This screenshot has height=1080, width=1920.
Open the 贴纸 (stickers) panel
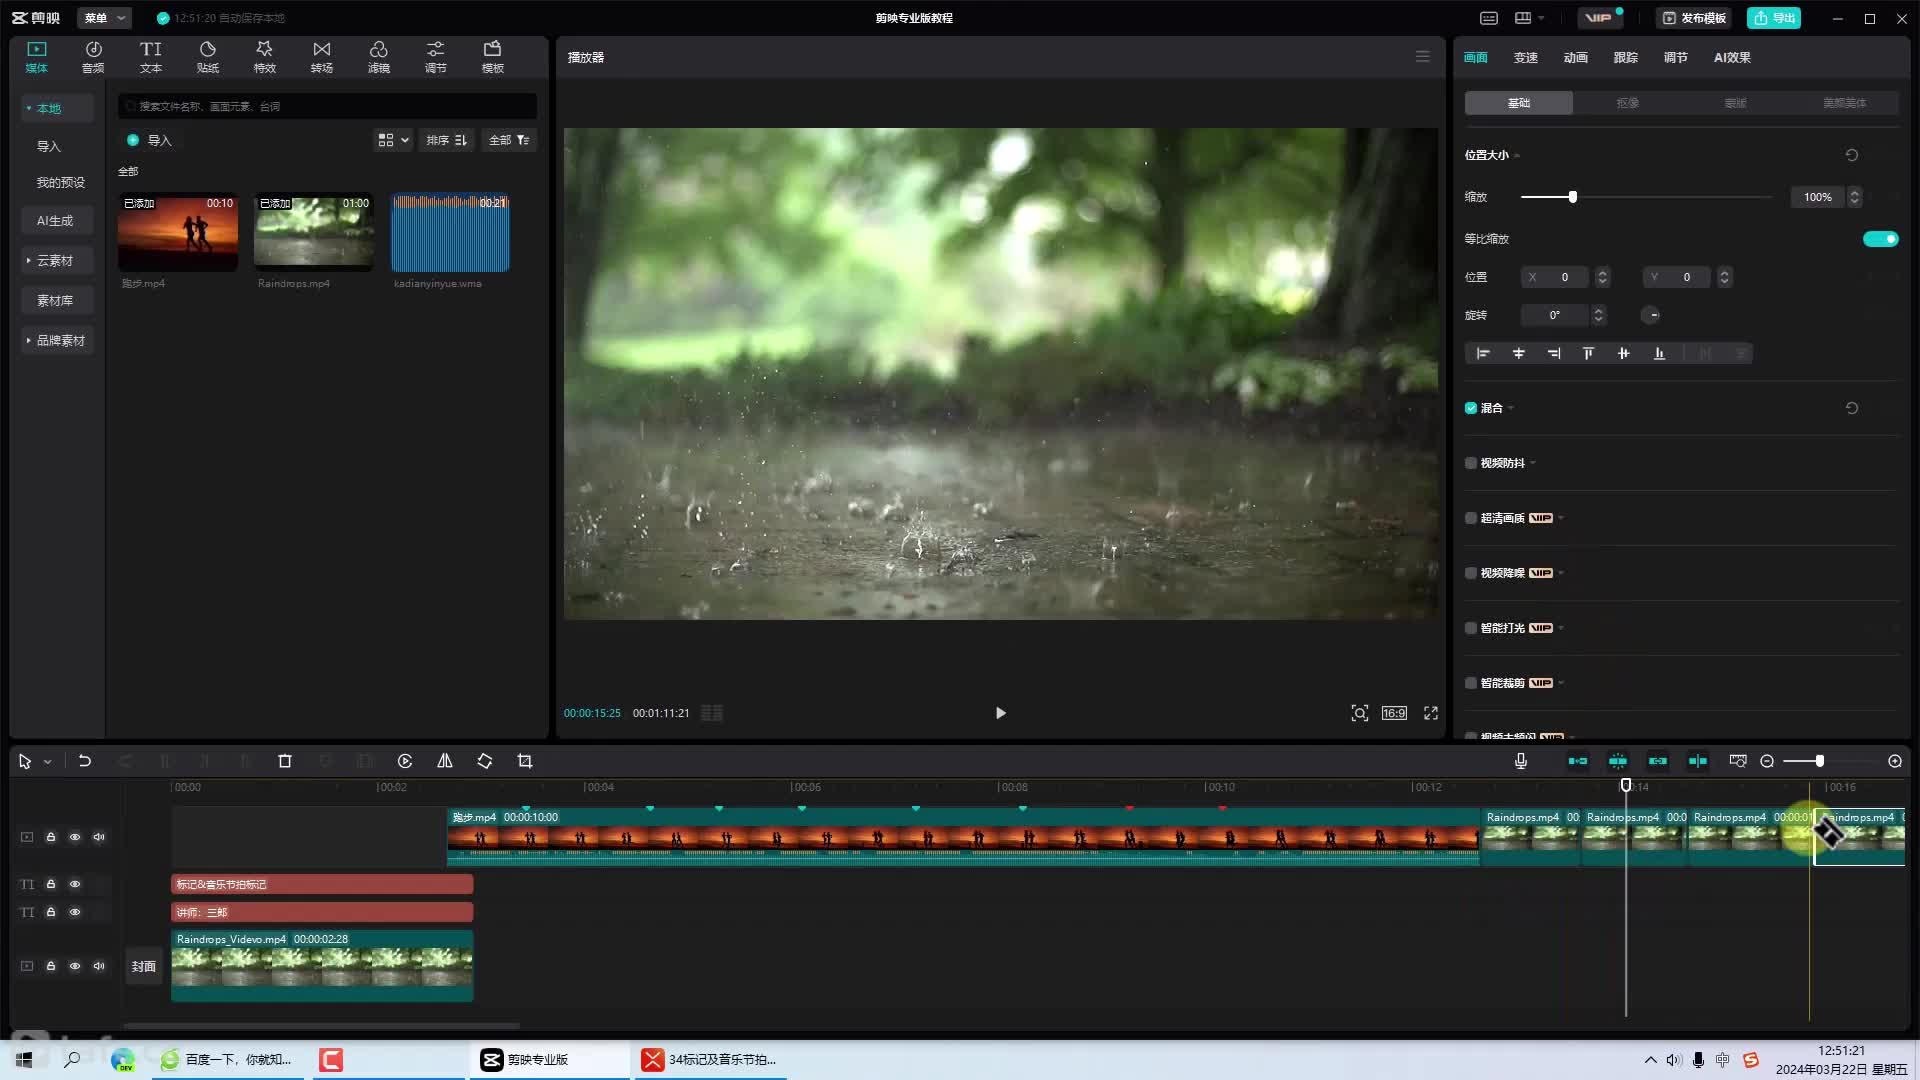(207, 56)
